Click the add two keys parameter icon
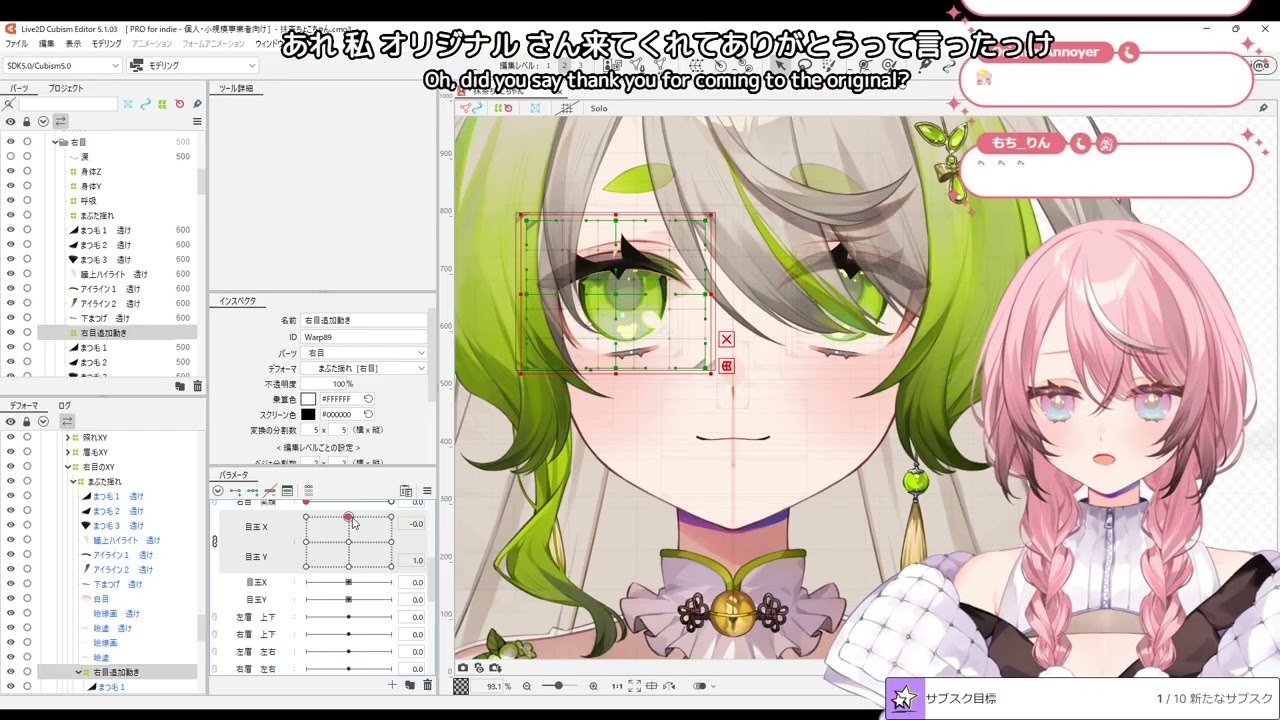This screenshot has width=1280, height=720. pyautogui.click(x=235, y=491)
